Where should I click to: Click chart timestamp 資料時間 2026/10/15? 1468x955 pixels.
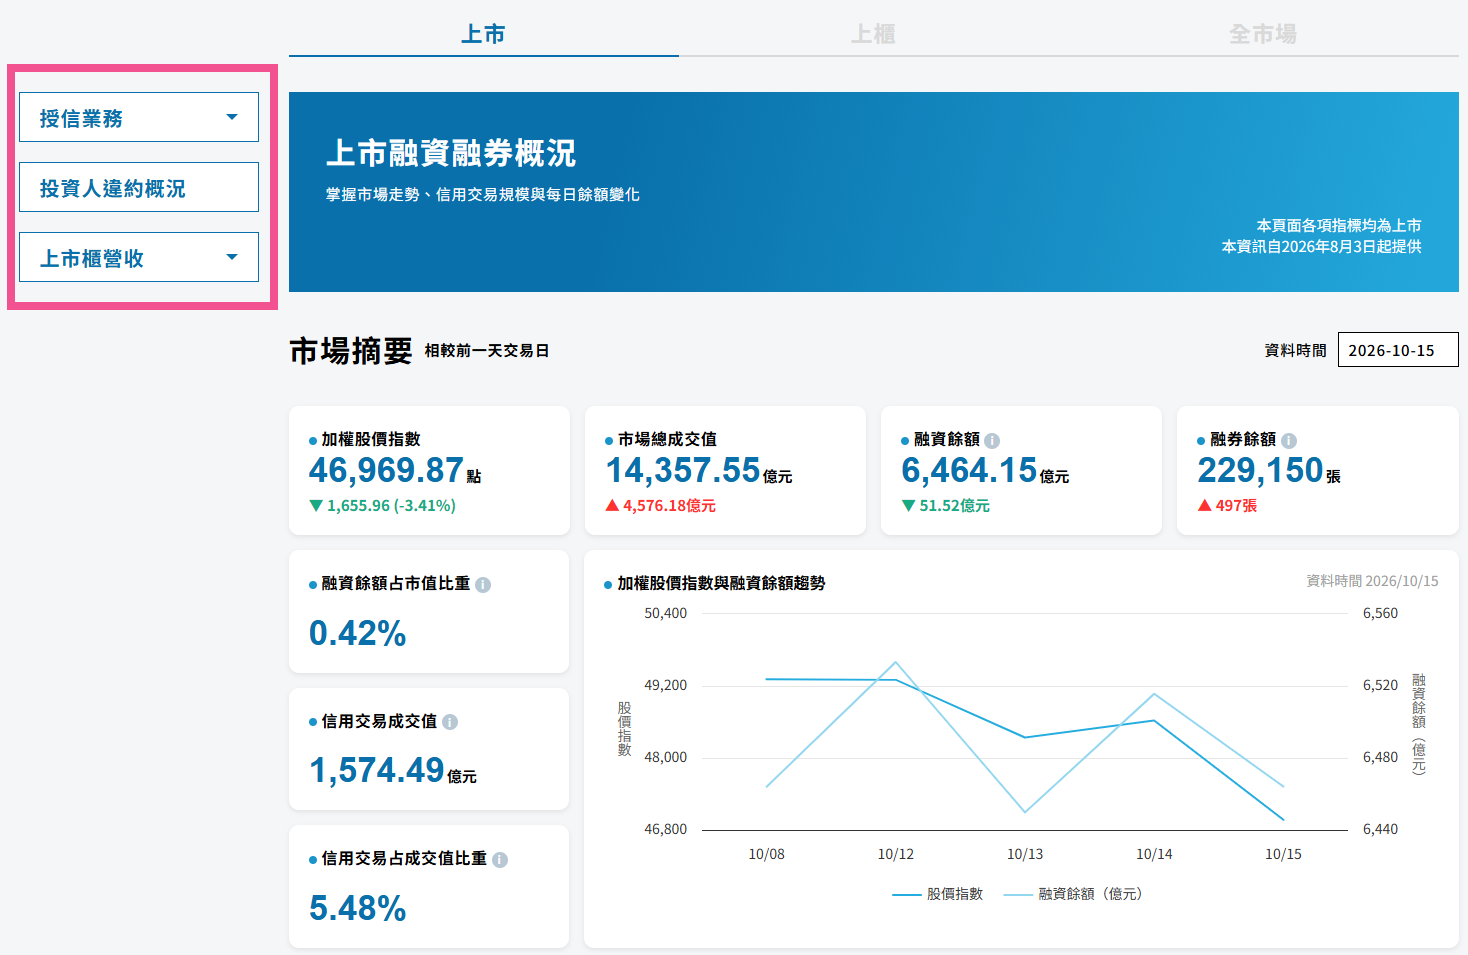1372,581
